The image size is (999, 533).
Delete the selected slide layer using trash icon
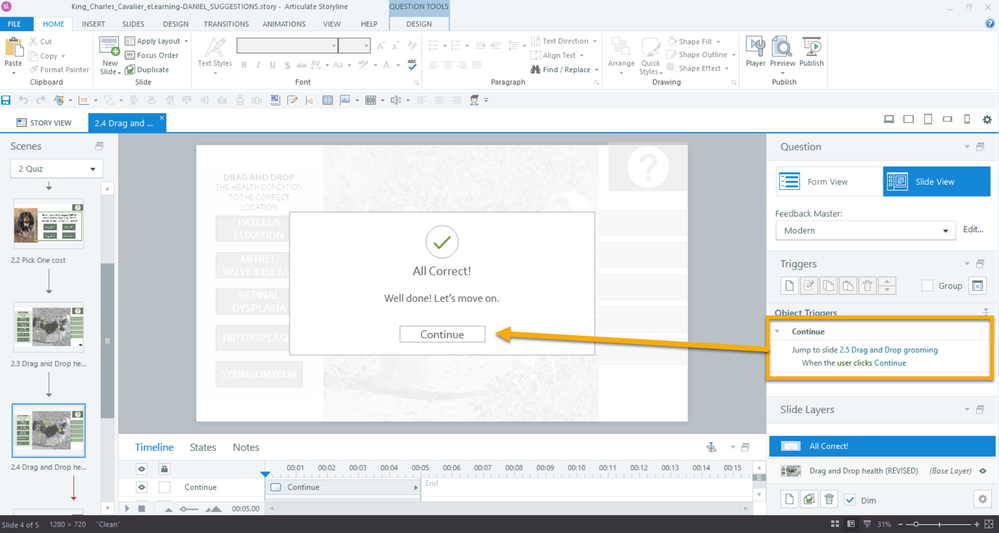pos(829,499)
